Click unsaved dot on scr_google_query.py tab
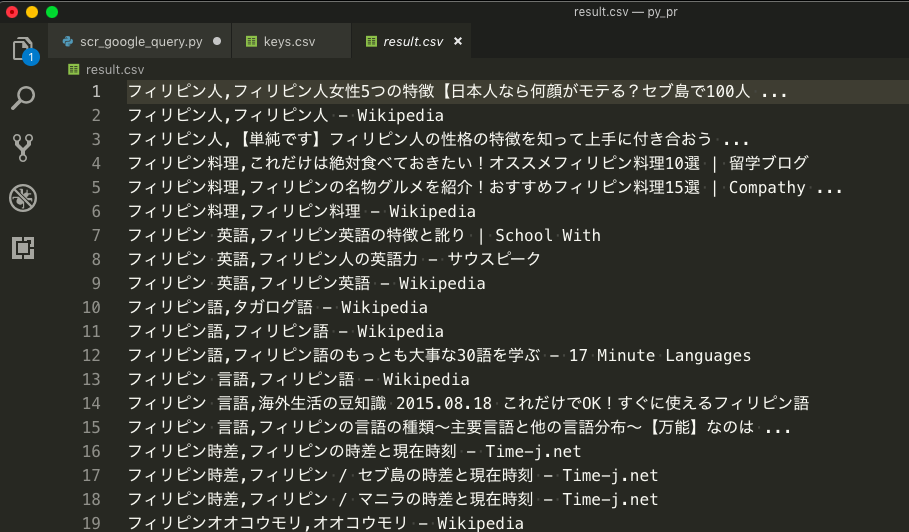909x532 pixels. 217,41
